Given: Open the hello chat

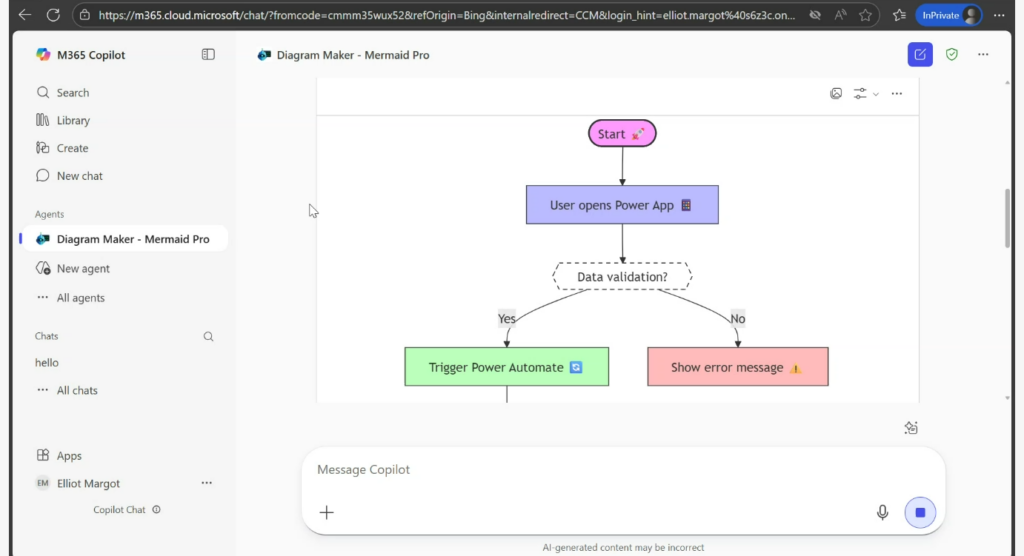Looking at the screenshot, I should pos(47,363).
